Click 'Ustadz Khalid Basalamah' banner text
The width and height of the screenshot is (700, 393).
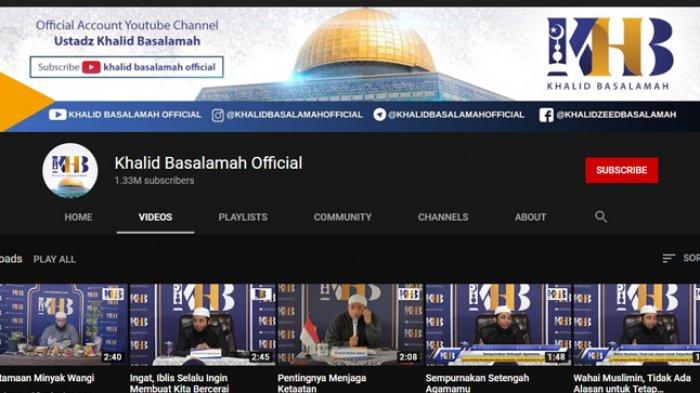point(127,41)
